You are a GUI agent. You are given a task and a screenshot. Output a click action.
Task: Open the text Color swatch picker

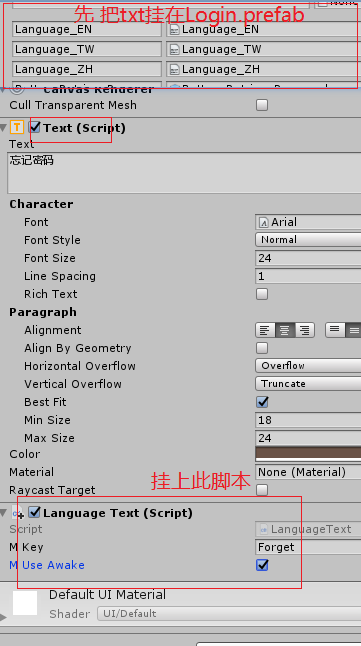pyautogui.click(x=308, y=454)
